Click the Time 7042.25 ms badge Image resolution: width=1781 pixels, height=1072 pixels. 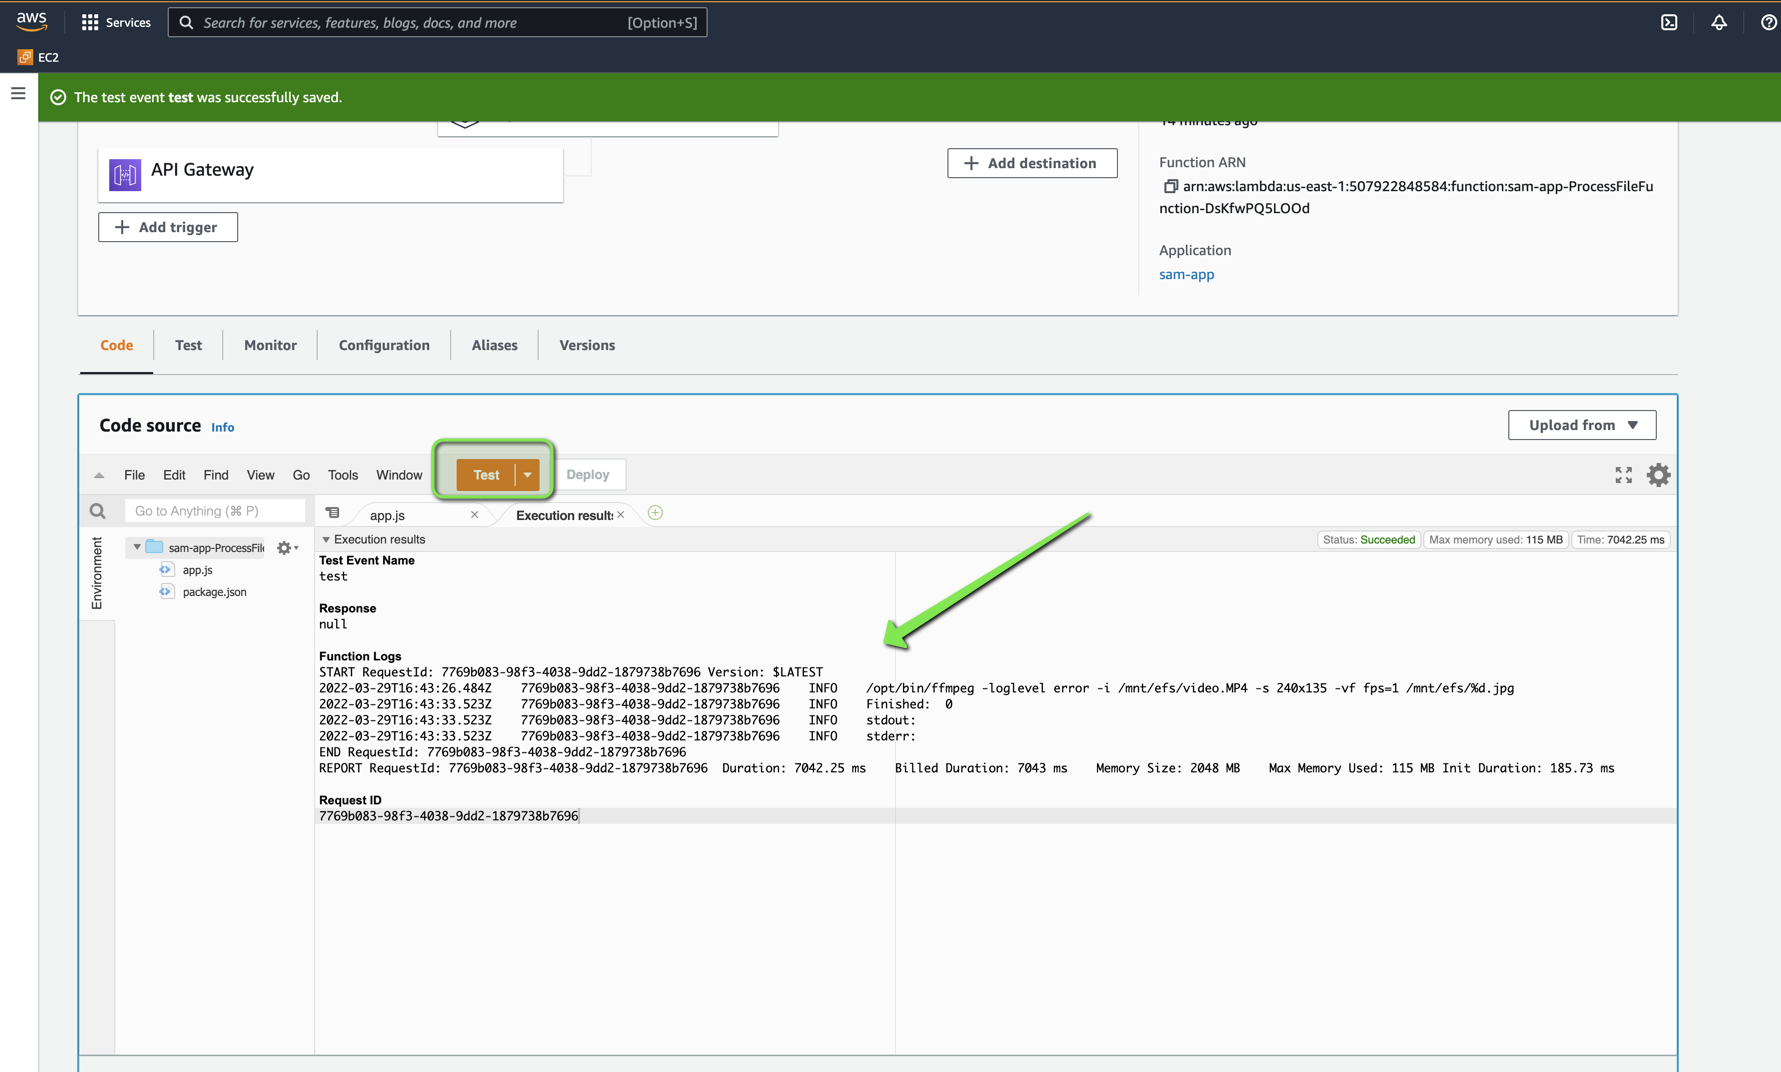[x=1620, y=540]
